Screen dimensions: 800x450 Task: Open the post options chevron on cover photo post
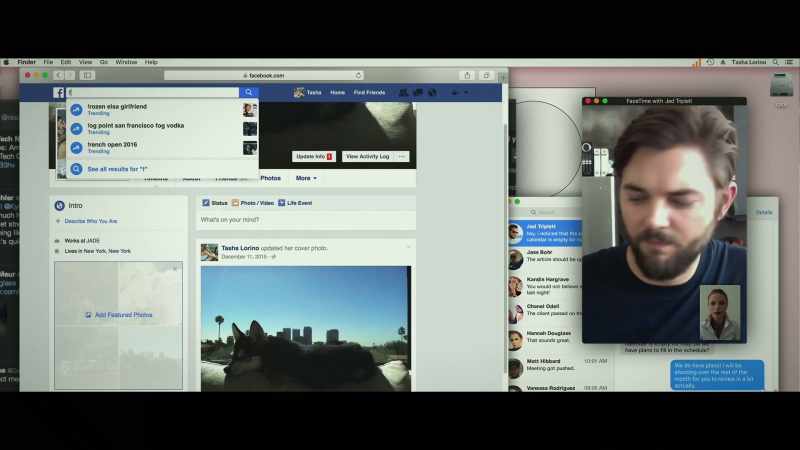click(408, 247)
